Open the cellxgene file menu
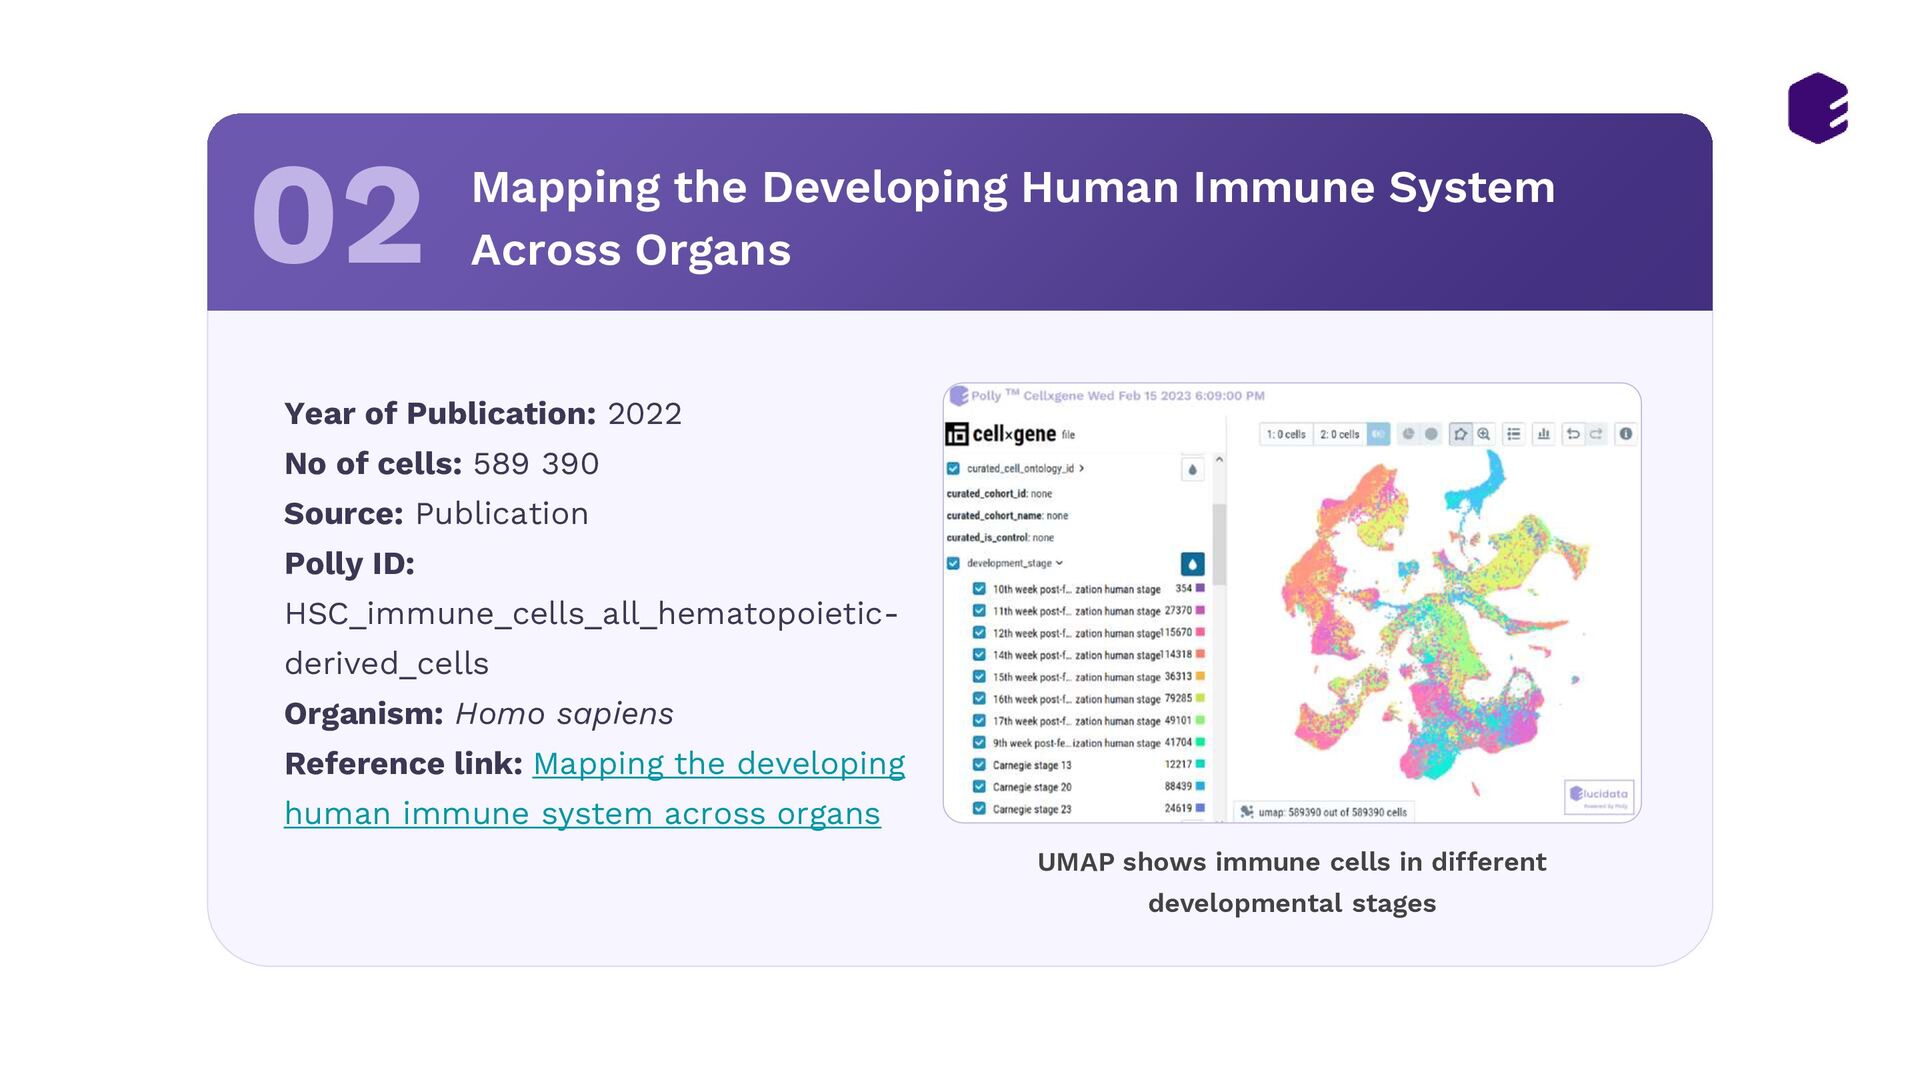The height and width of the screenshot is (1080, 1920). [1068, 435]
